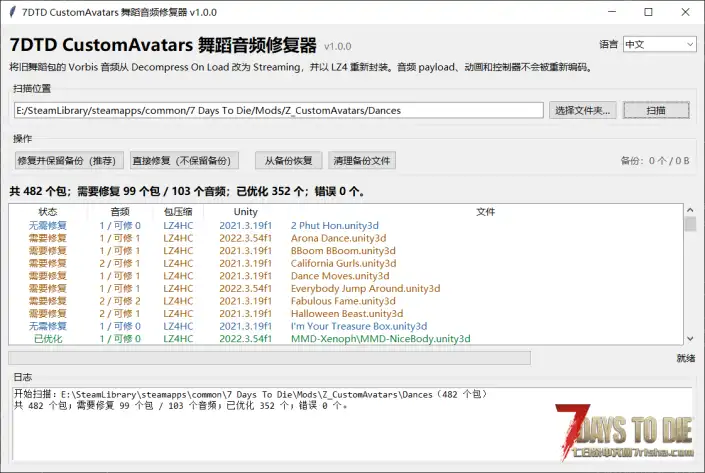Select row Everybody Jump Around.unity3d

346,288
